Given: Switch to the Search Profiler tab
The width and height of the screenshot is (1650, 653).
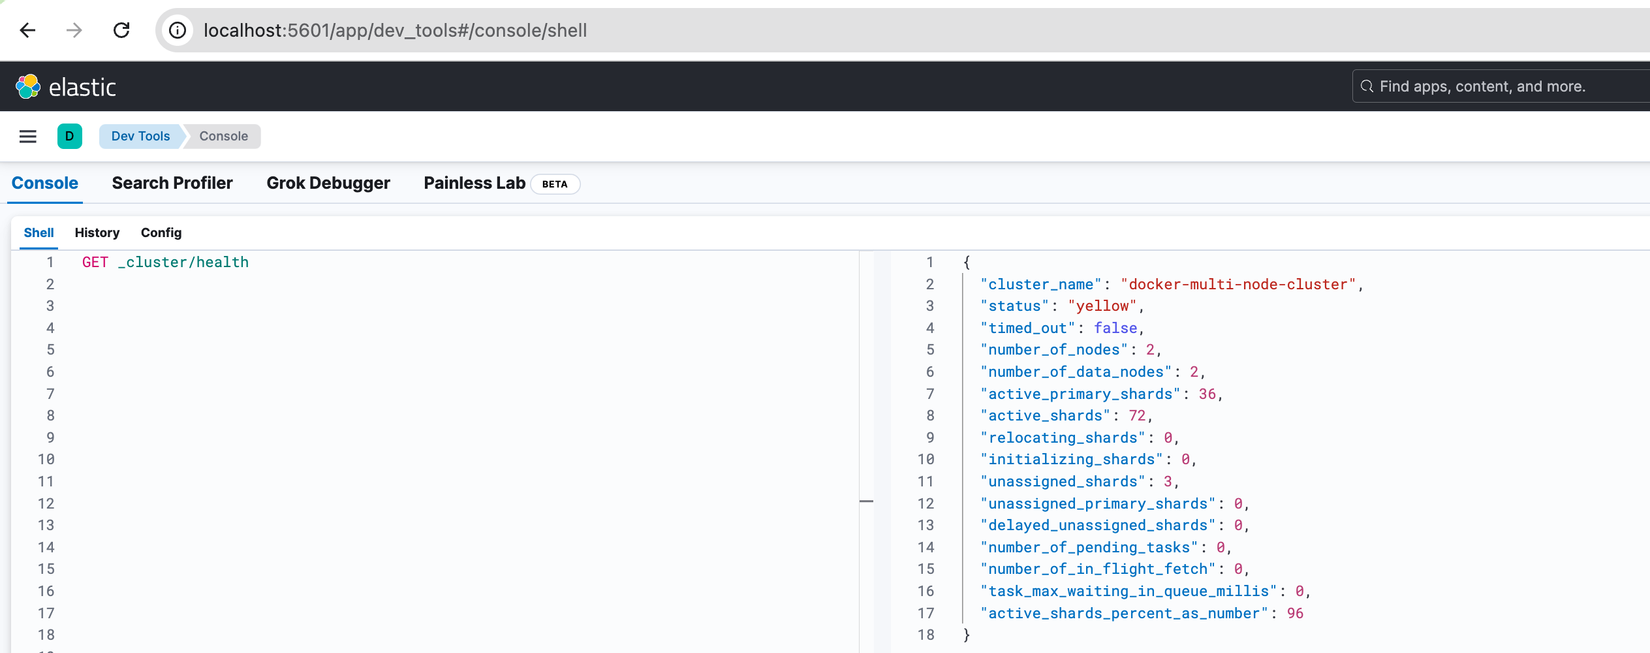Looking at the screenshot, I should [172, 183].
